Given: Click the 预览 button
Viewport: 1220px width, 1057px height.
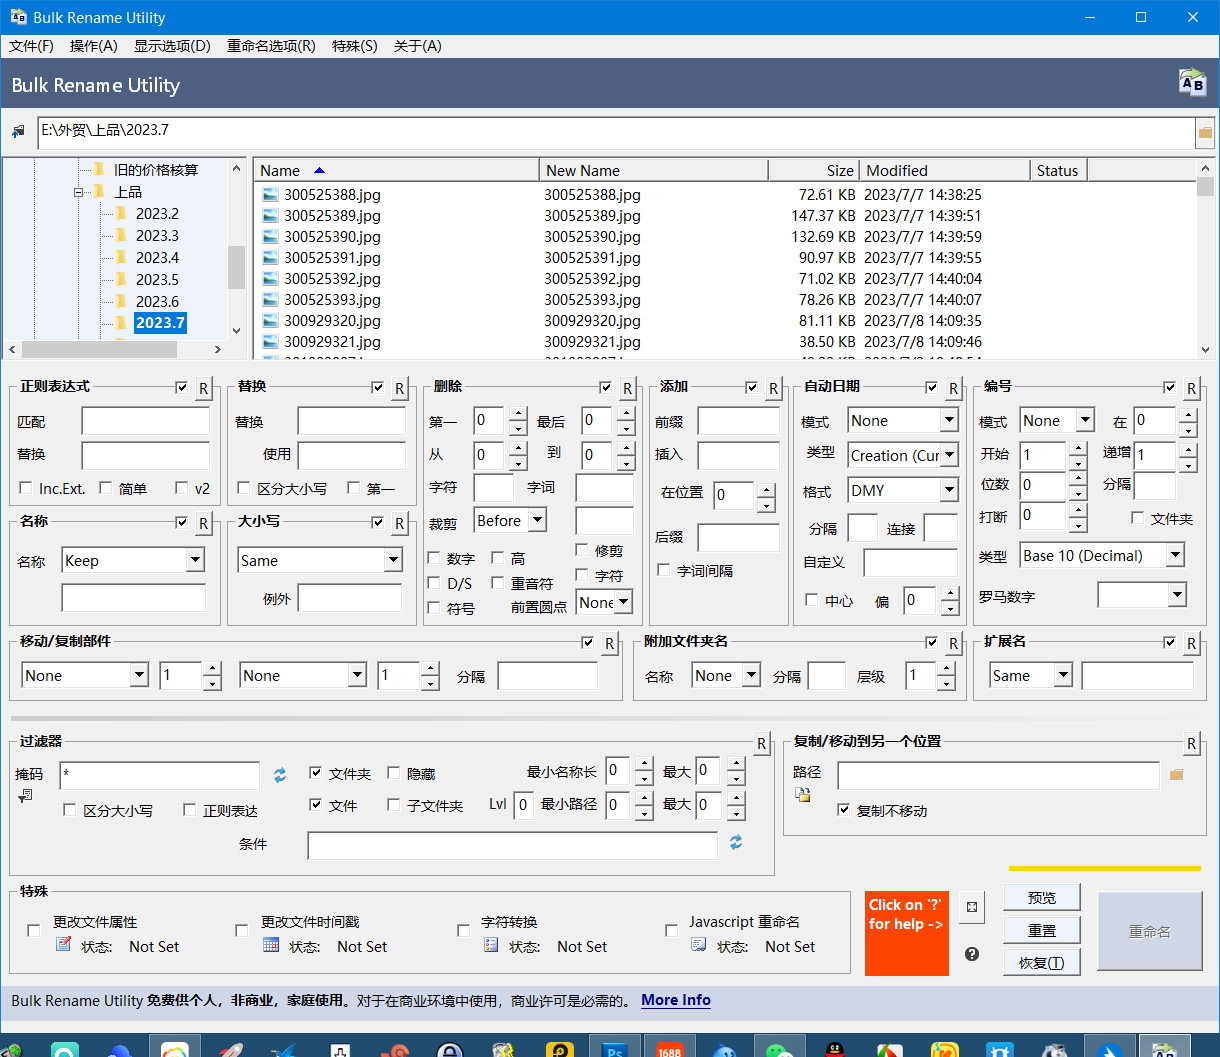Looking at the screenshot, I should (x=1041, y=897).
